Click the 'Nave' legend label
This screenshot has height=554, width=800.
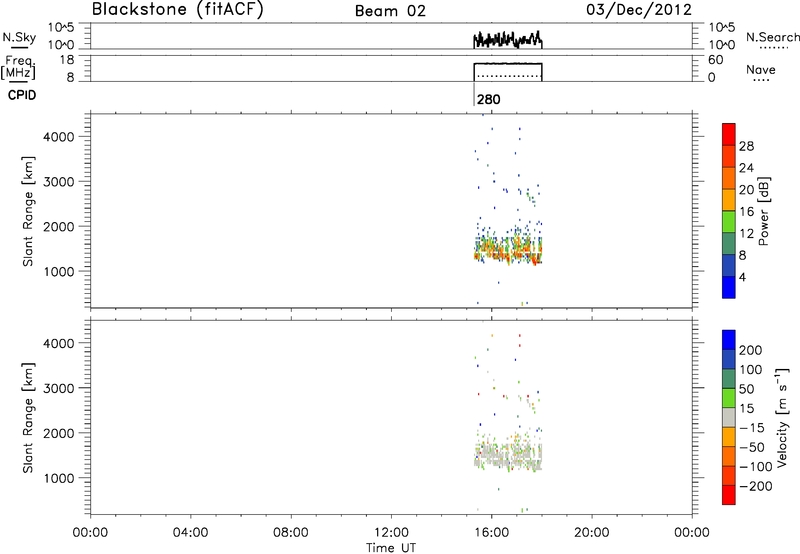761,69
